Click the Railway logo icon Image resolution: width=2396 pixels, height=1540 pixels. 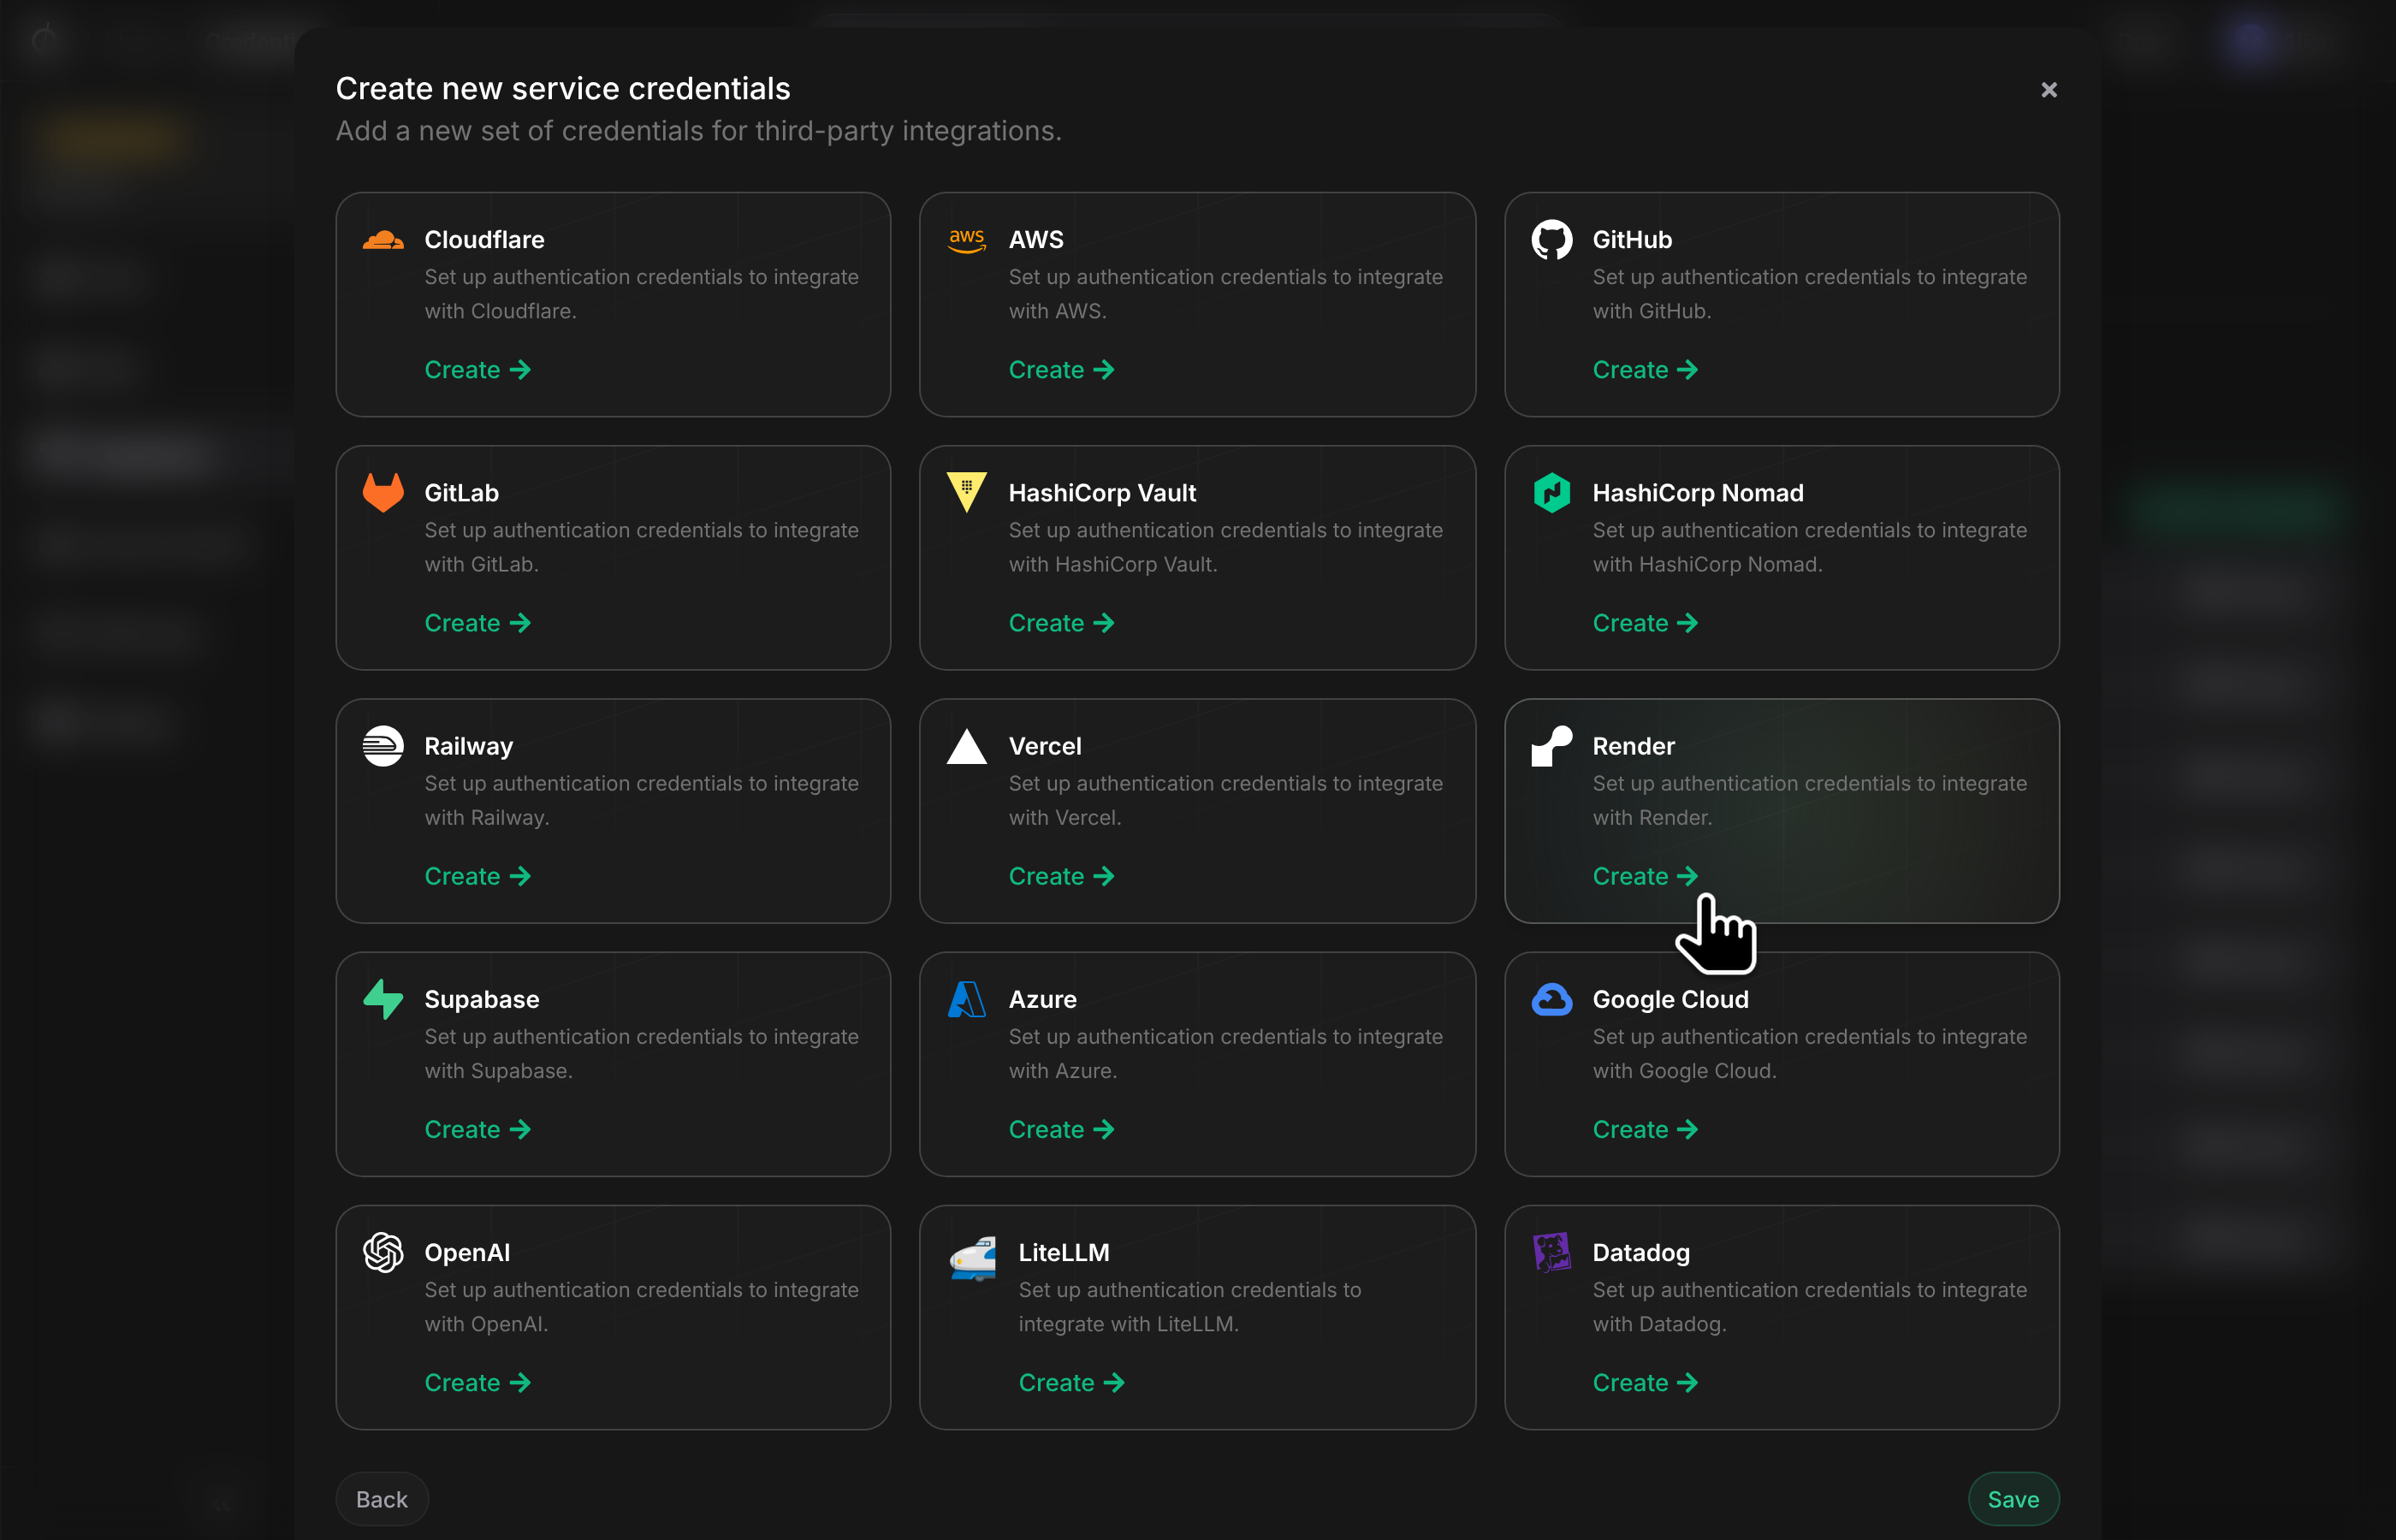click(x=383, y=746)
